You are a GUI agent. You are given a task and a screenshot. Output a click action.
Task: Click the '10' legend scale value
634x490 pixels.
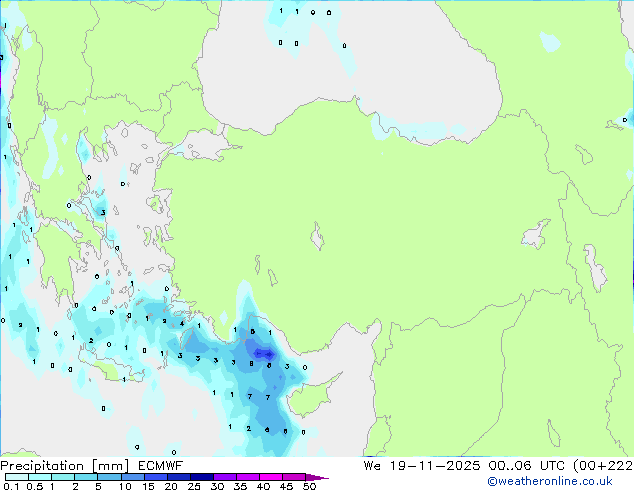point(125,486)
